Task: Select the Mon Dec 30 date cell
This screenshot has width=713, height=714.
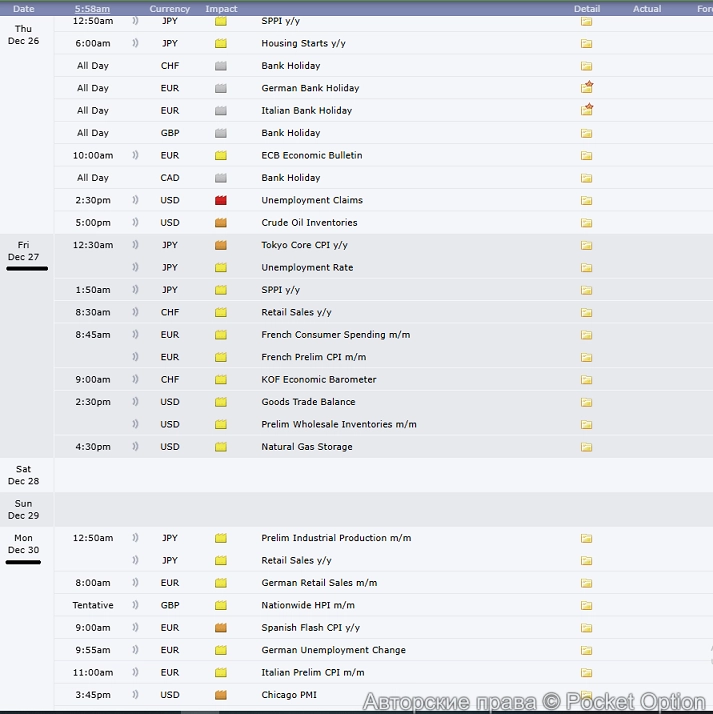Action: pos(23,544)
